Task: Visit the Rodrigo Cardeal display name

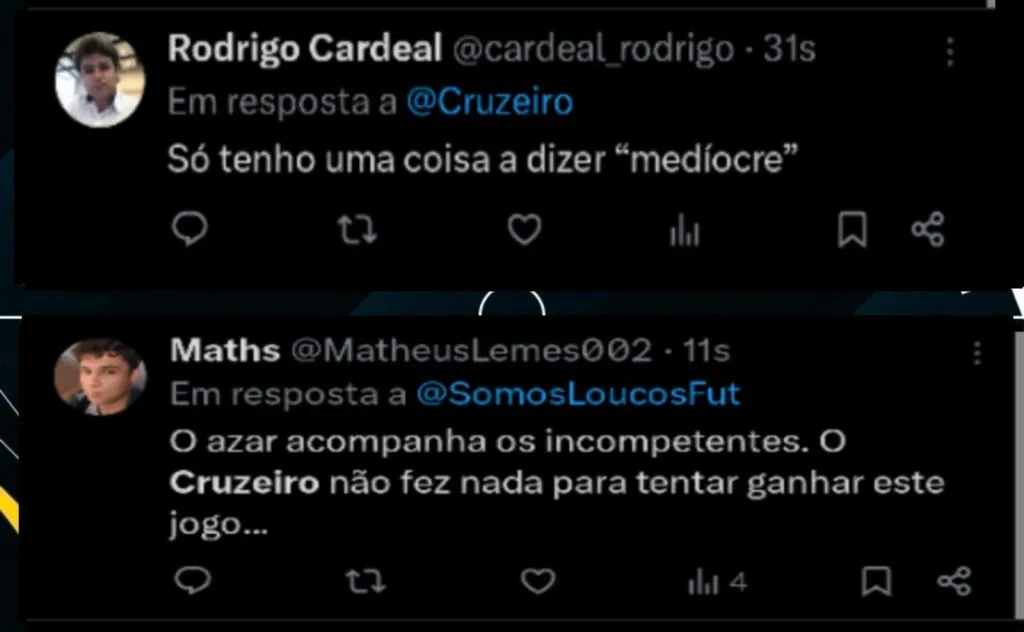Action: [305, 48]
